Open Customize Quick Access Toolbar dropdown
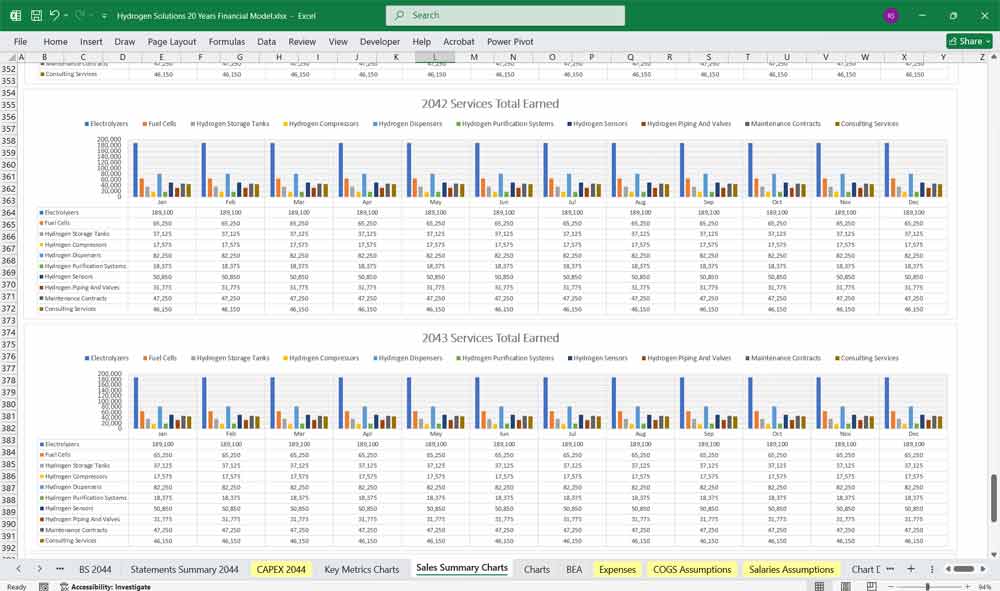The height and width of the screenshot is (591, 1000). coord(105,16)
